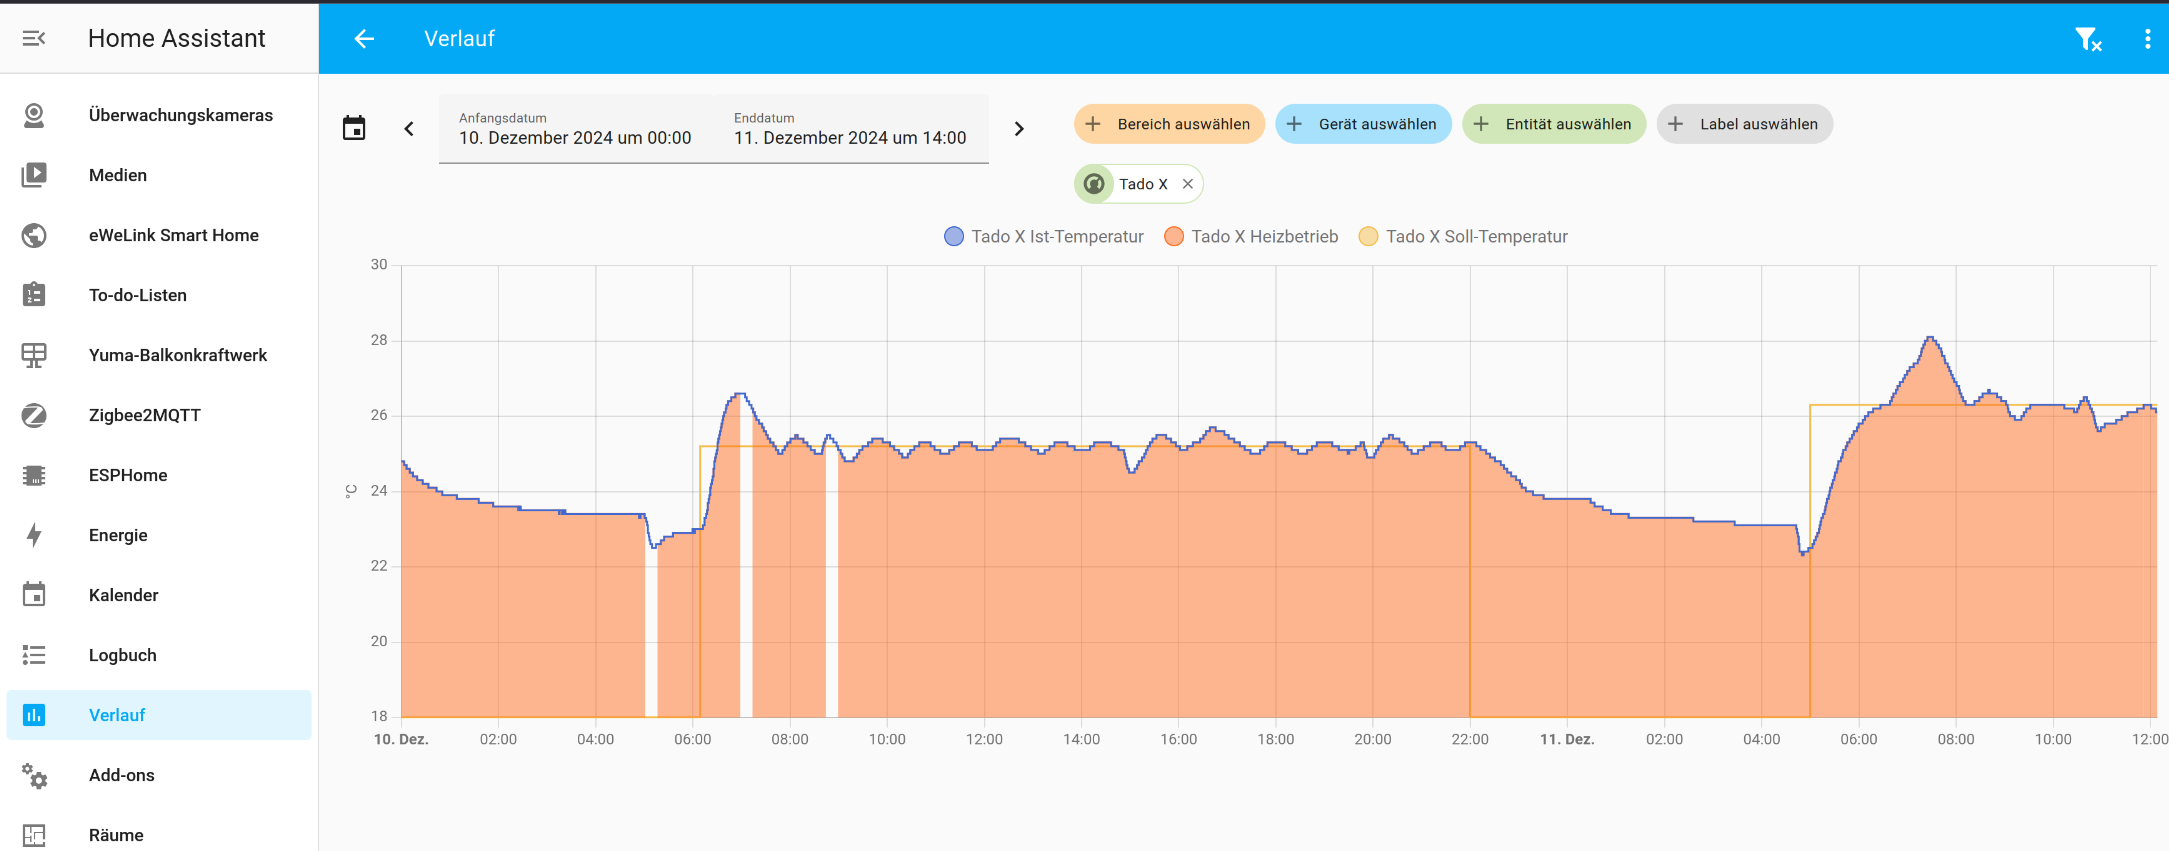Open Kalender in the sidebar
The width and height of the screenshot is (2169, 851).
click(159, 595)
